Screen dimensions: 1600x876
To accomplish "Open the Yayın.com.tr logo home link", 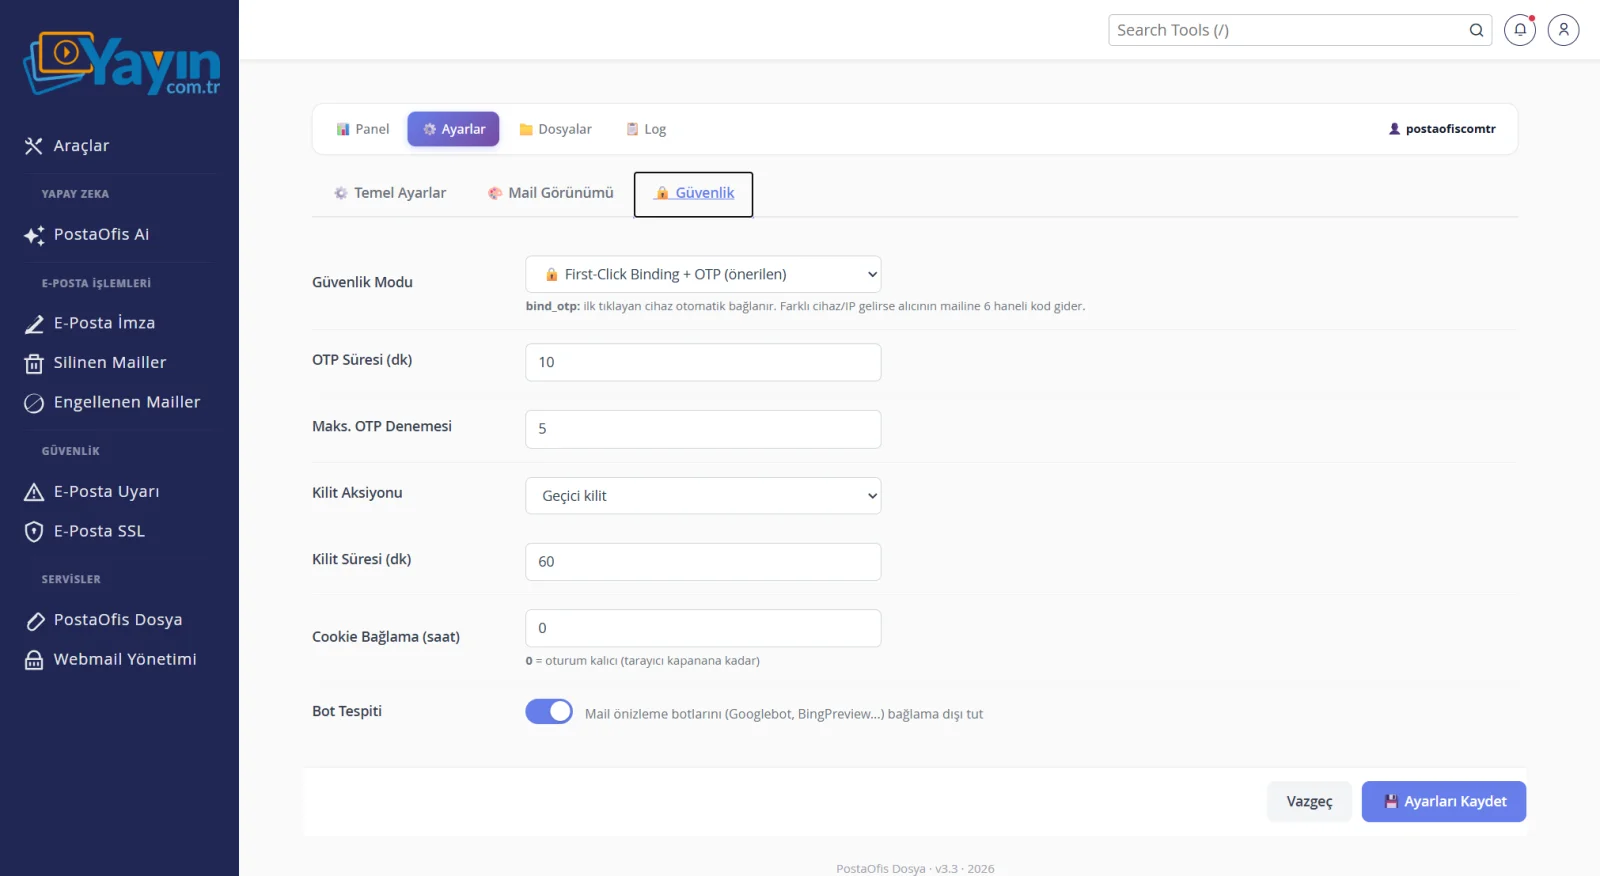I will tap(121, 64).
